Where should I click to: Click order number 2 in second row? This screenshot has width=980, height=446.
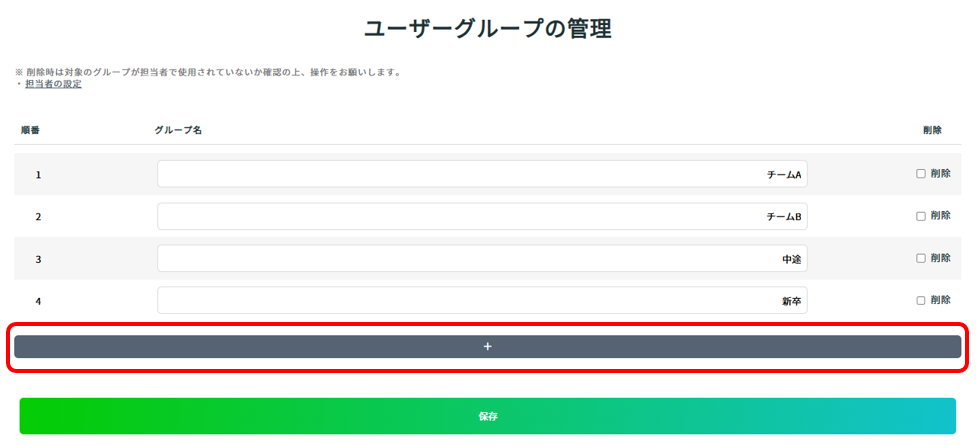click(x=38, y=217)
